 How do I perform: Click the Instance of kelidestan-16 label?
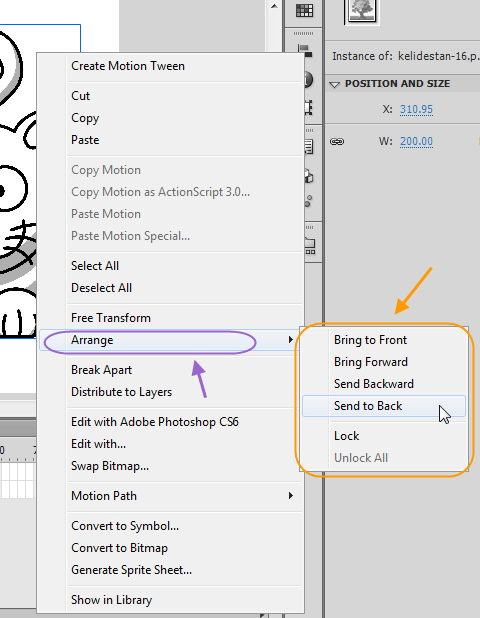(406, 56)
